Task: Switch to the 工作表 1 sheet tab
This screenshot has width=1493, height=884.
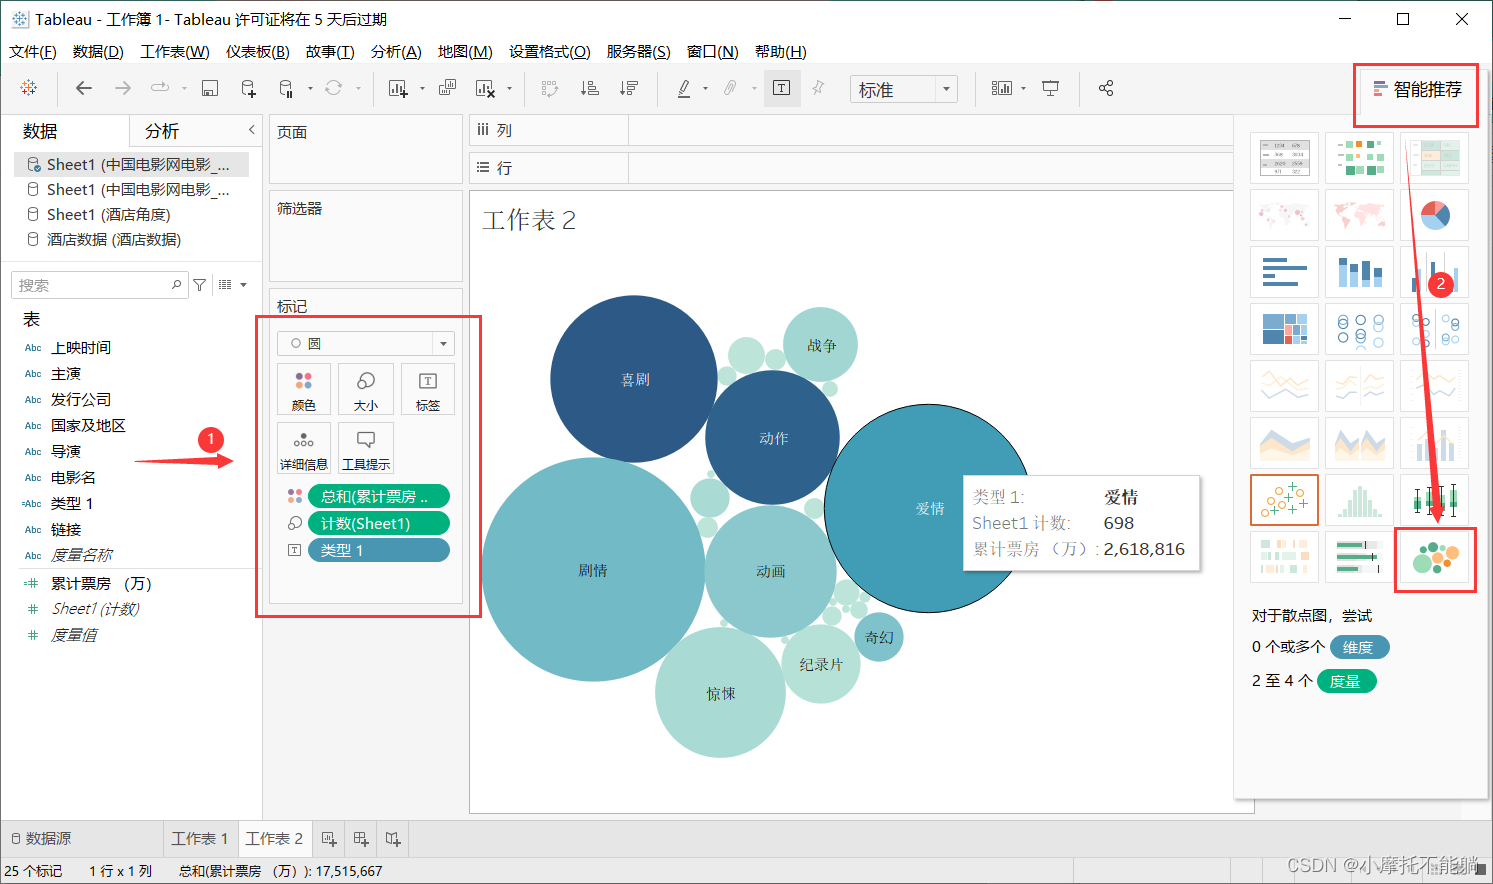Action: tap(200, 839)
